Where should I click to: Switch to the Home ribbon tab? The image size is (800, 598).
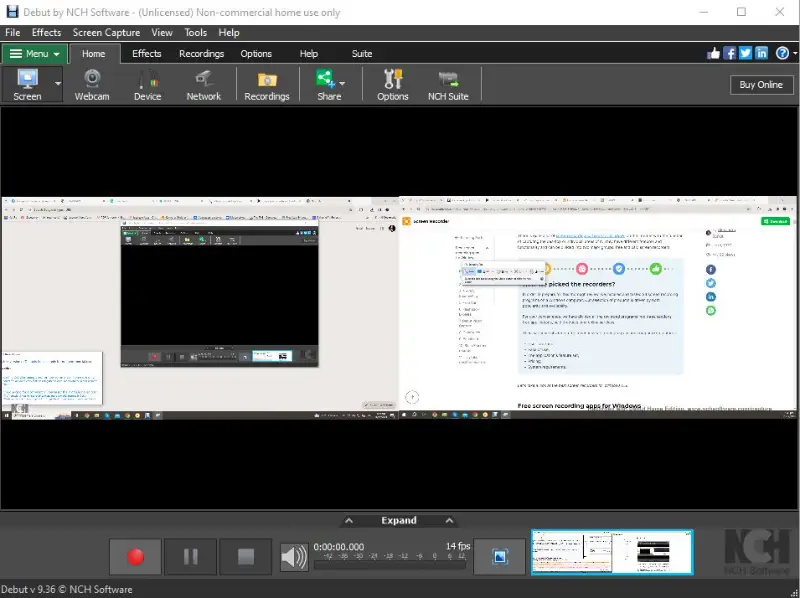coord(94,54)
